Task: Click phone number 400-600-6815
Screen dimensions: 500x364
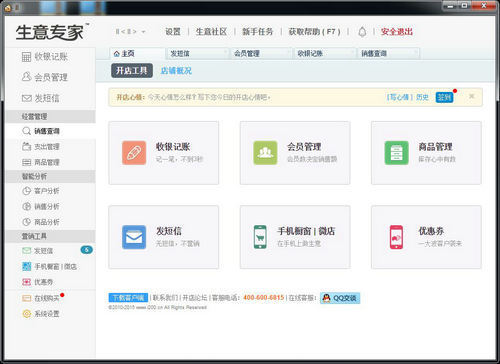Action: (x=263, y=297)
